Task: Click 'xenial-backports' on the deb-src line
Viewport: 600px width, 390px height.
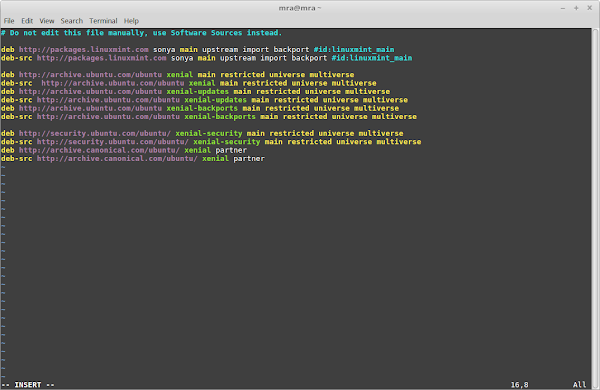Action: [220, 117]
